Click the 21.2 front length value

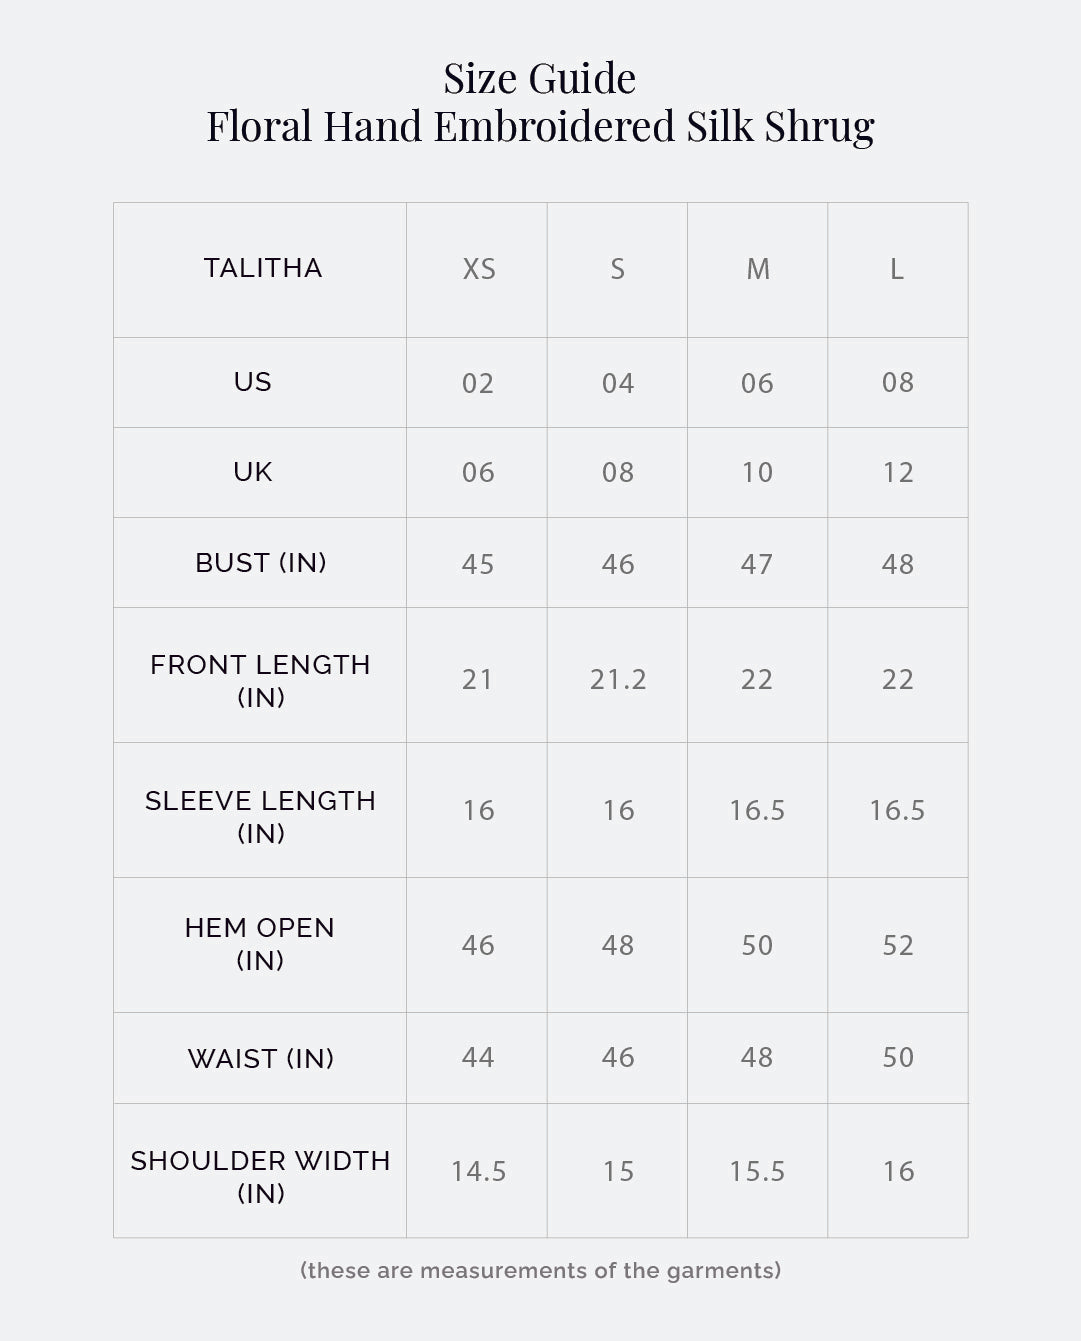(617, 680)
